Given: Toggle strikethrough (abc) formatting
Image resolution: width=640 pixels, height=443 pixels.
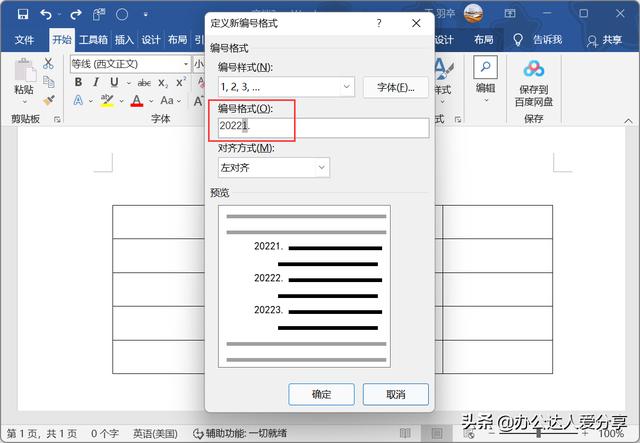Looking at the screenshot, I should click(x=144, y=83).
